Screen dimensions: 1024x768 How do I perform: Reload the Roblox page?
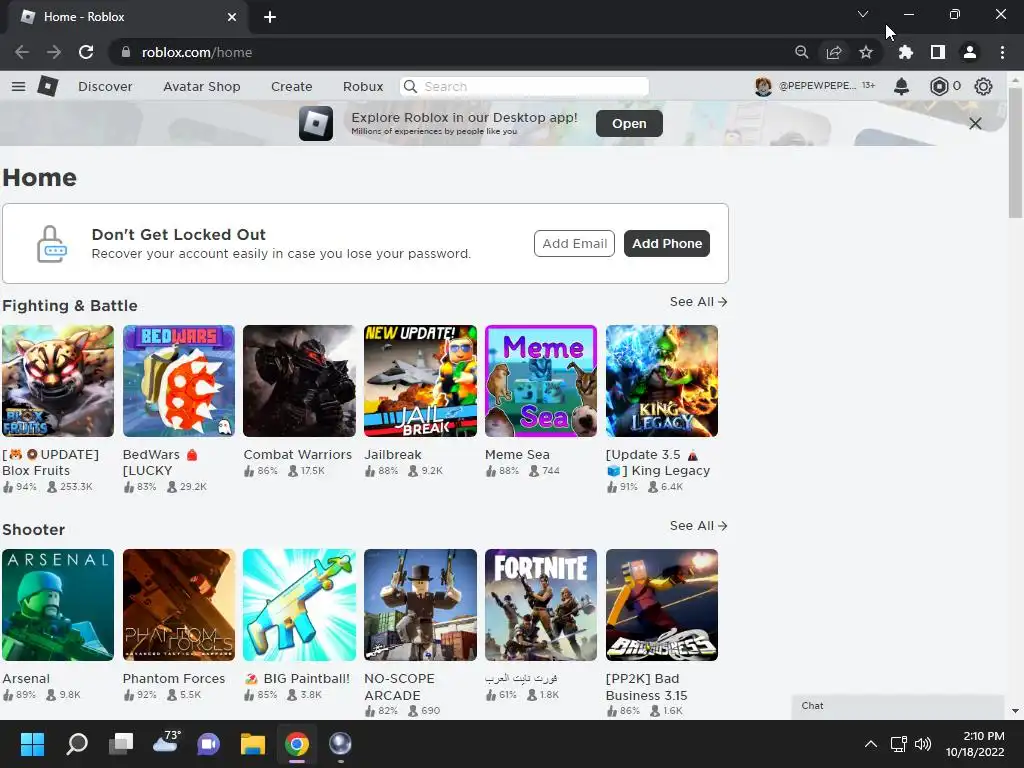pyautogui.click(x=86, y=52)
